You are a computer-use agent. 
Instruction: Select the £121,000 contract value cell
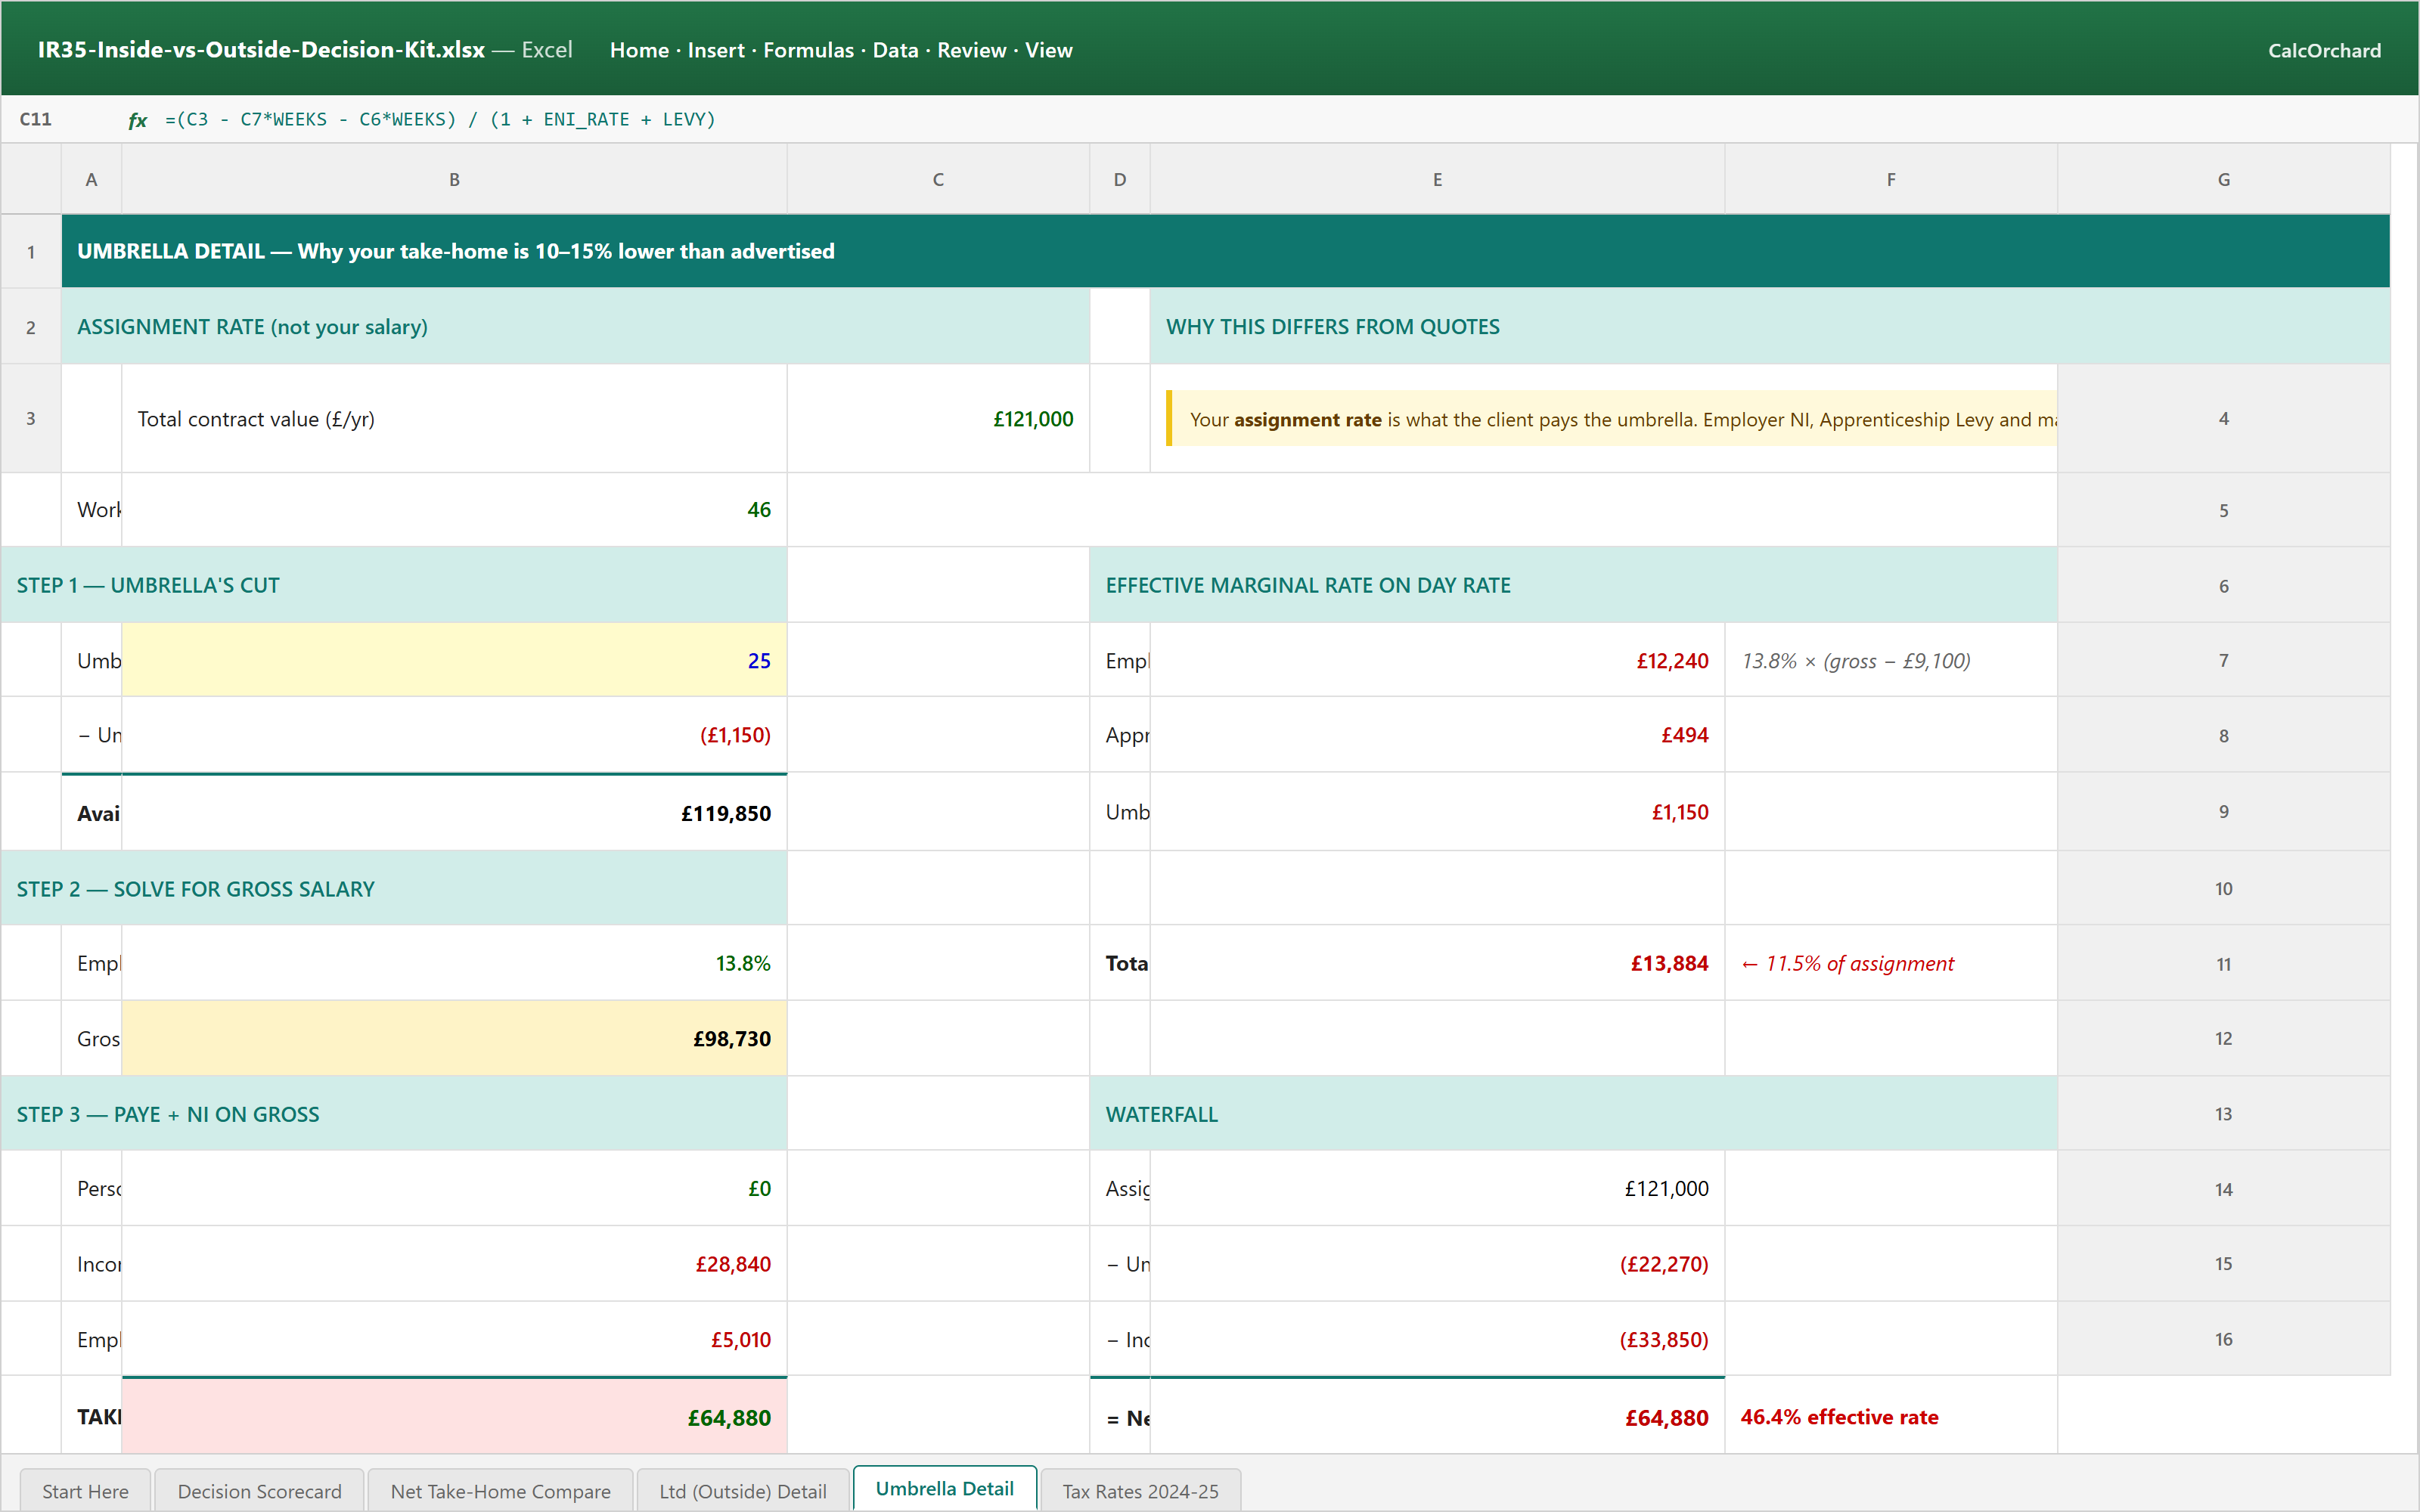point(938,418)
